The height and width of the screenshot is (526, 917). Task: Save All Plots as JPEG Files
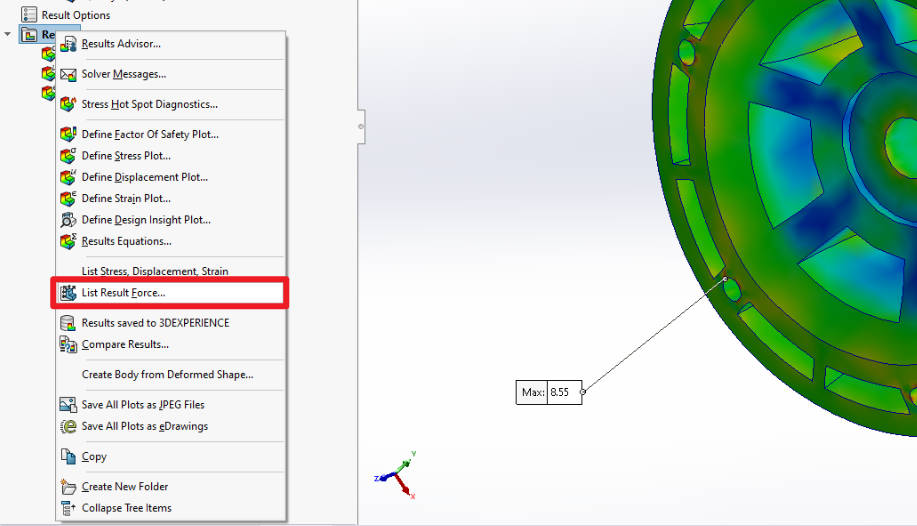click(143, 405)
